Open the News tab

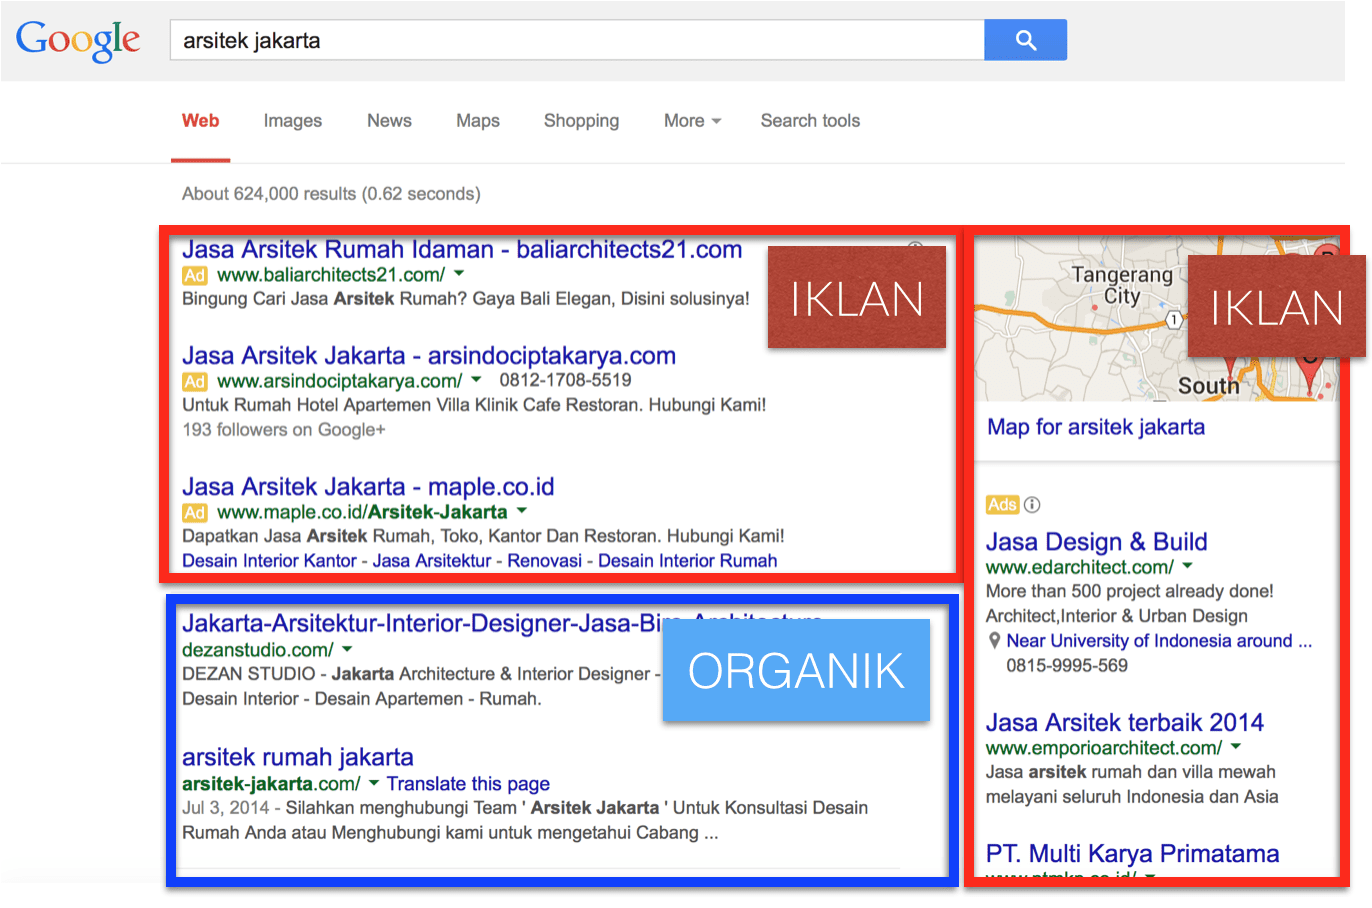point(389,121)
